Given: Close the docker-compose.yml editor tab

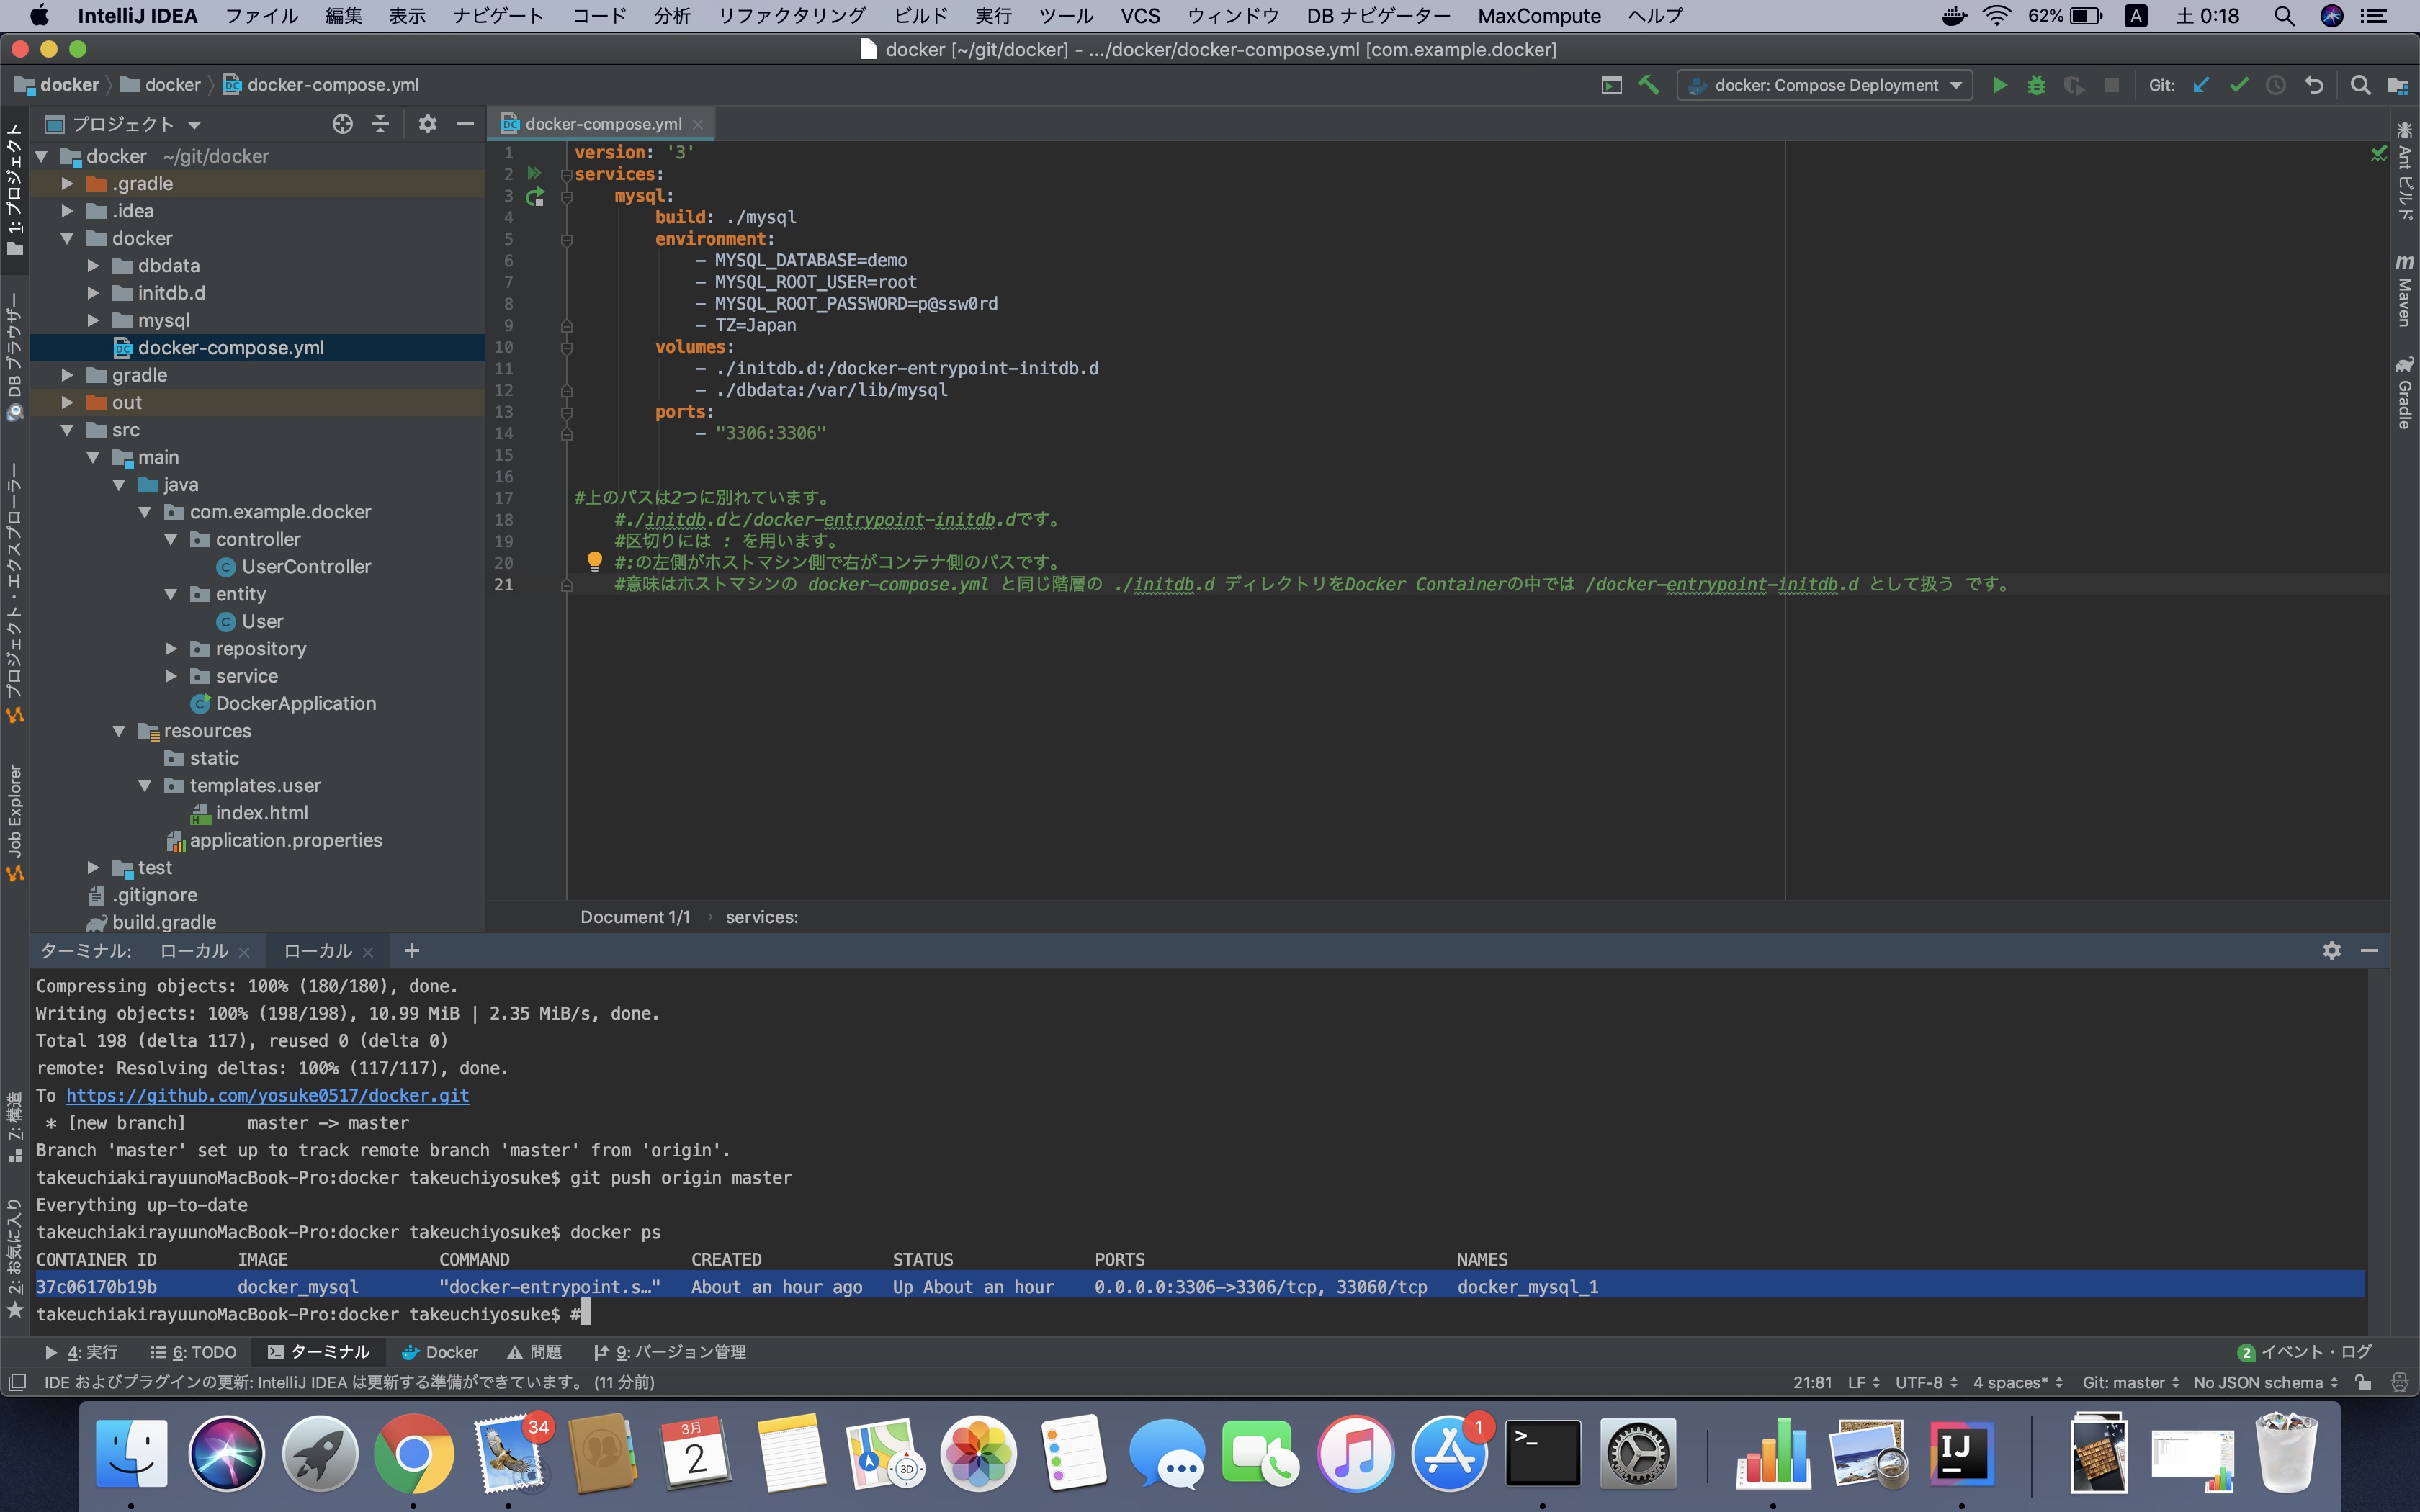Looking at the screenshot, I should 698,124.
